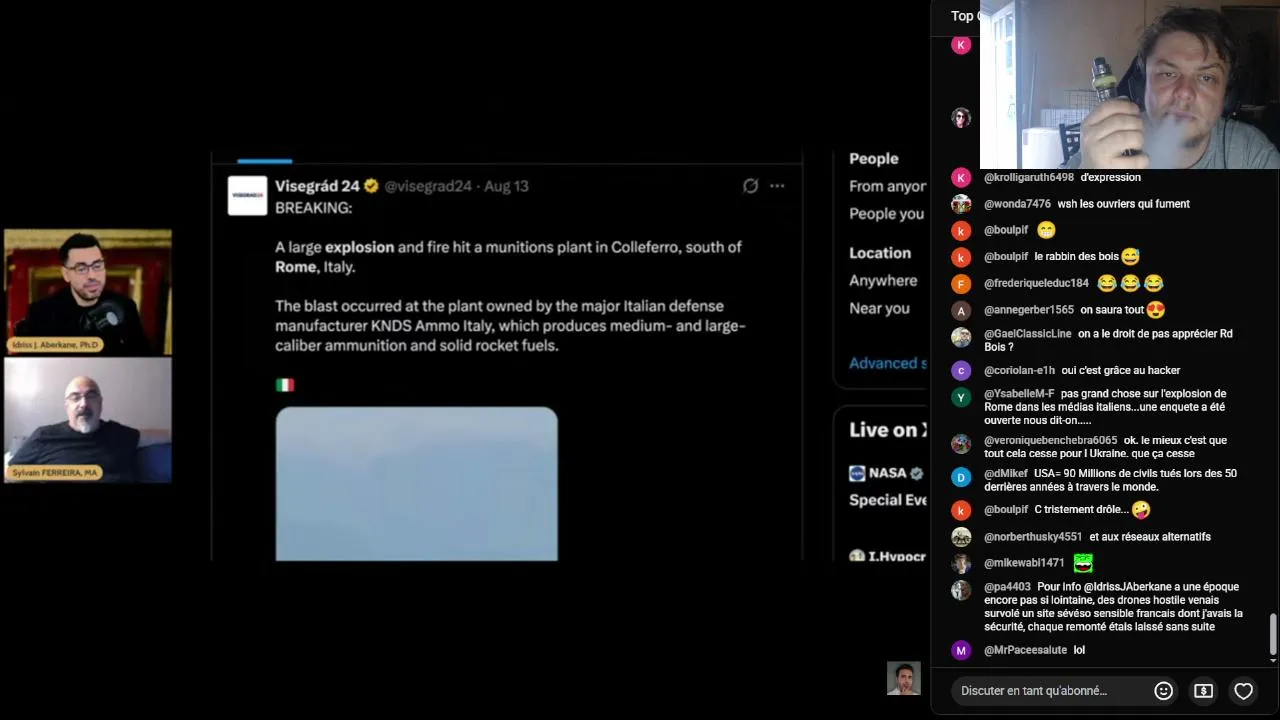1280x720 pixels.
Task: Open the Visegrád 24 profile avatar
Action: 247,196
